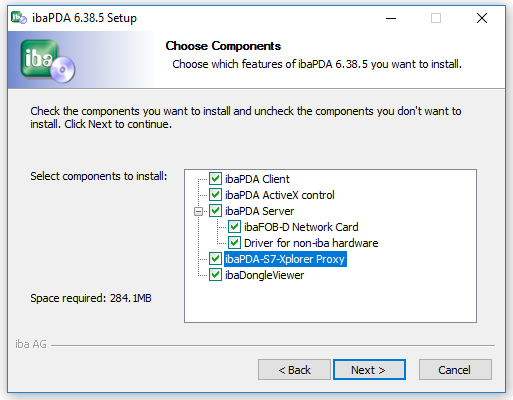Image resolution: width=513 pixels, height=400 pixels.
Task: Select the ibaFOB-D Network Card label
Action: pyautogui.click(x=301, y=227)
